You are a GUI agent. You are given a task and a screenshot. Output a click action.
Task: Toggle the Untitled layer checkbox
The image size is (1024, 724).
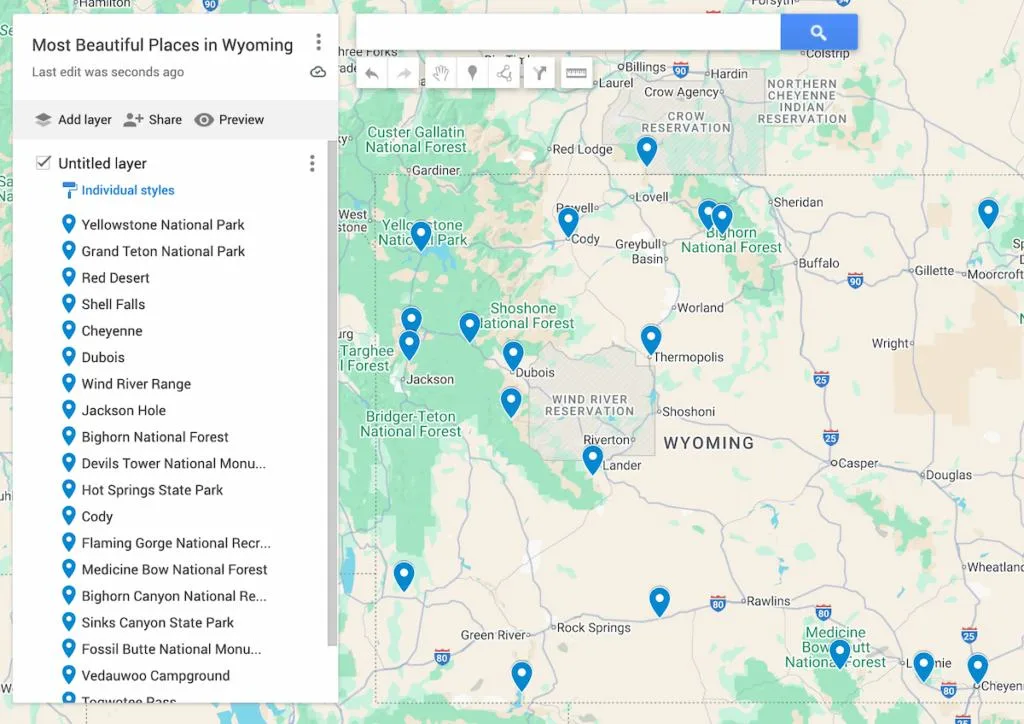click(43, 163)
